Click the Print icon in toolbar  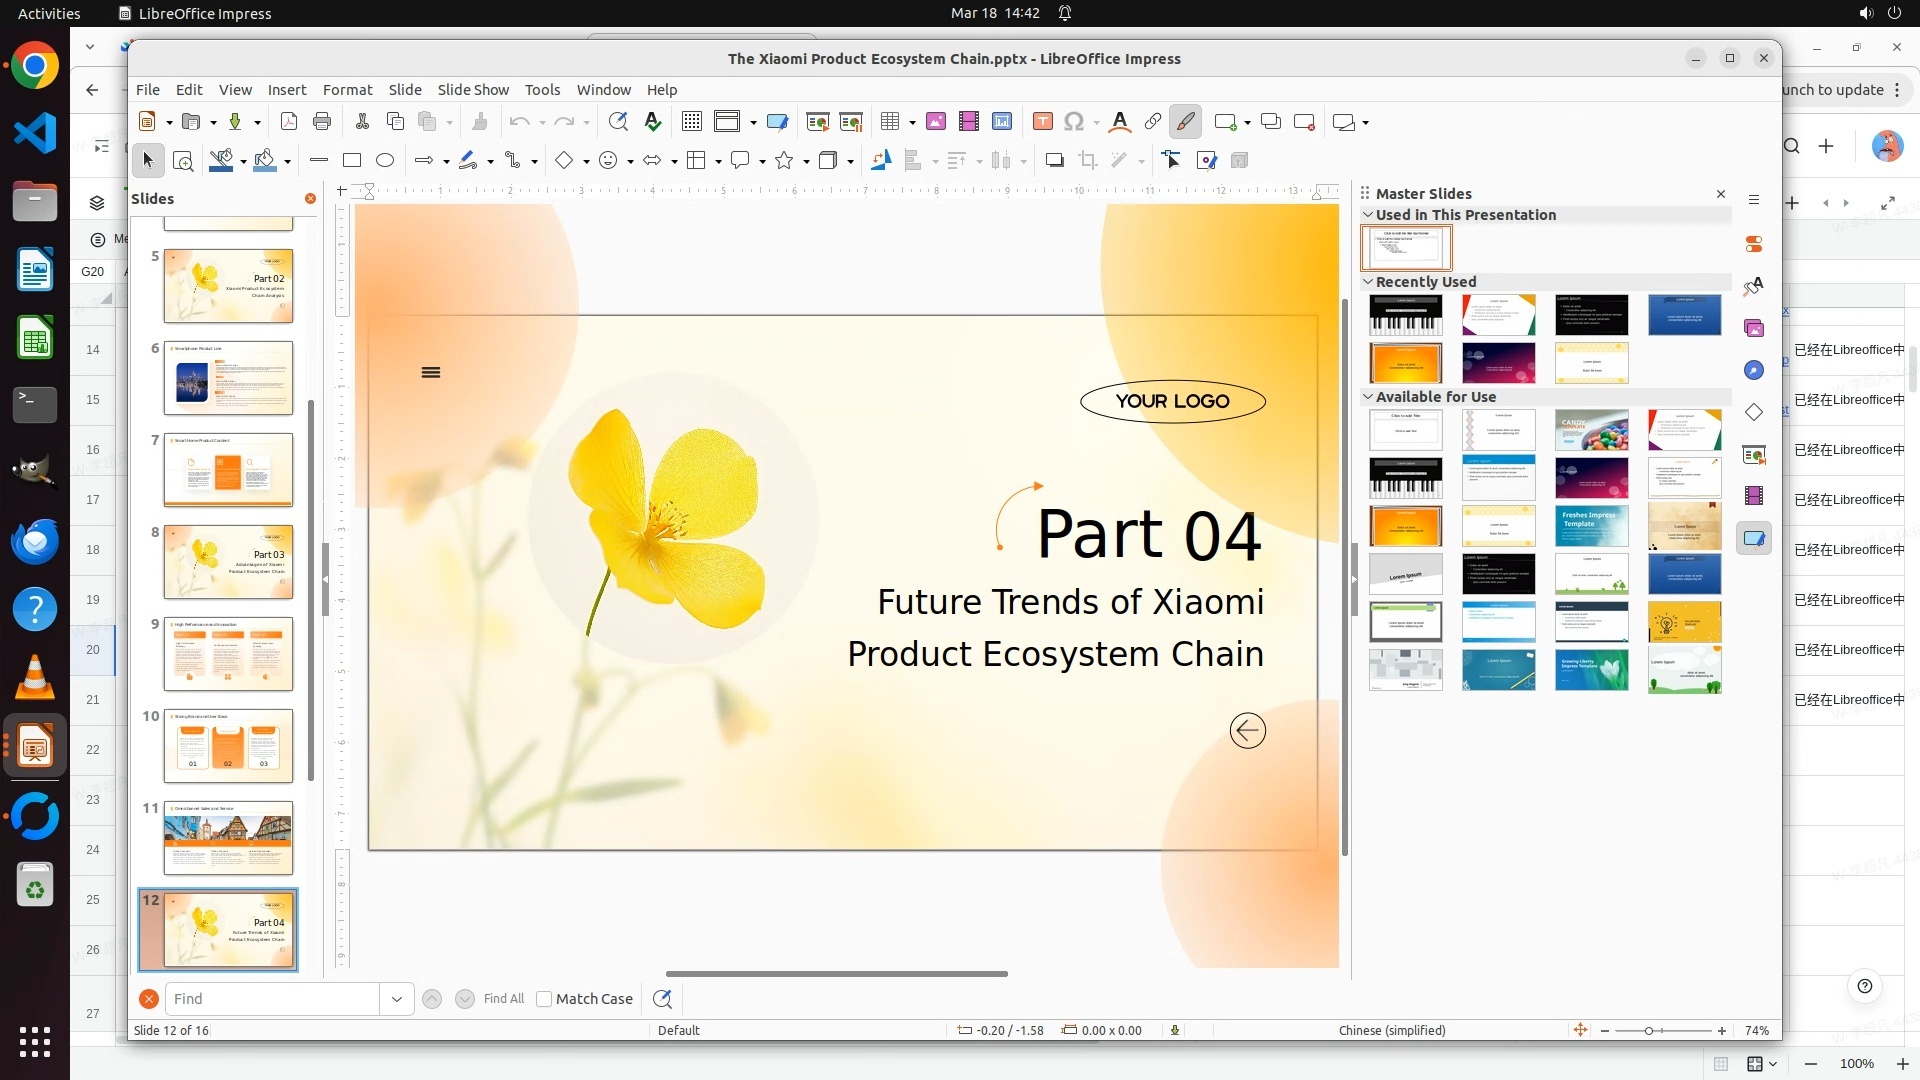pos(322,122)
